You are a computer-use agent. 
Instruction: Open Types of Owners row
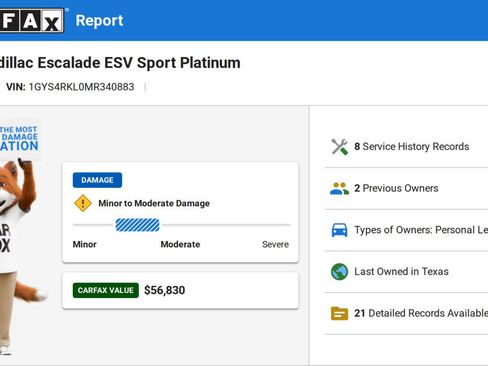pos(406,230)
